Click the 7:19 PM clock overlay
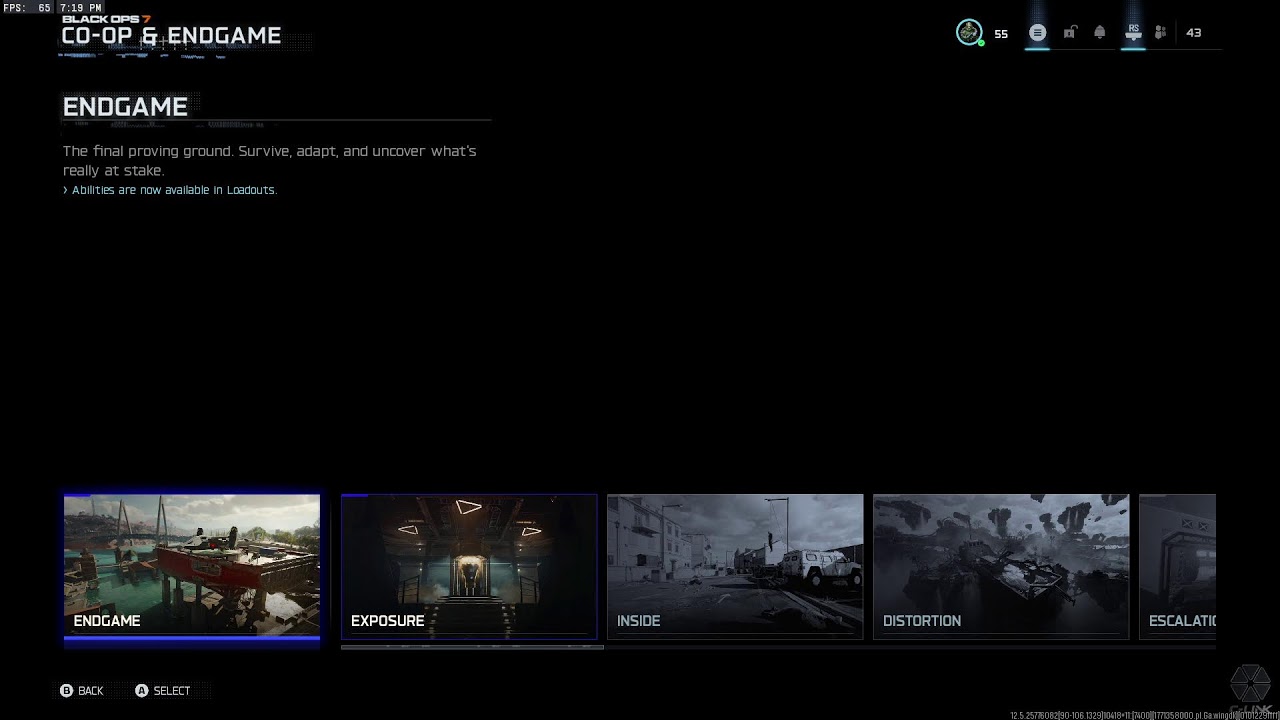1280x720 pixels. [x=81, y=8]
